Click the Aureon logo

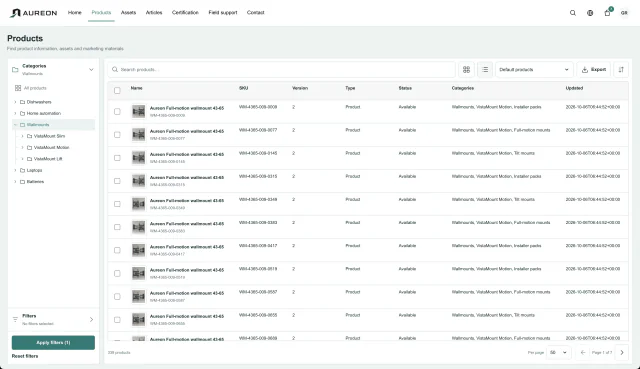[x=33, y=13]
